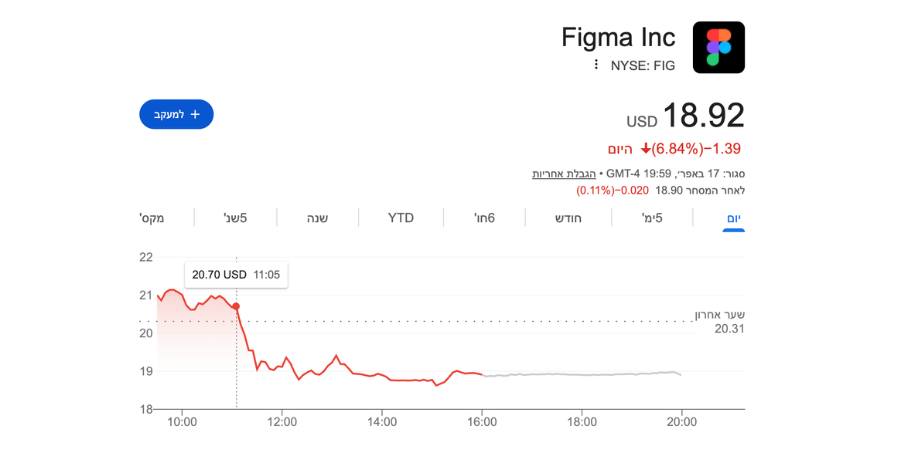Click the red down arrow by the daily change

(x=646, y=149)
